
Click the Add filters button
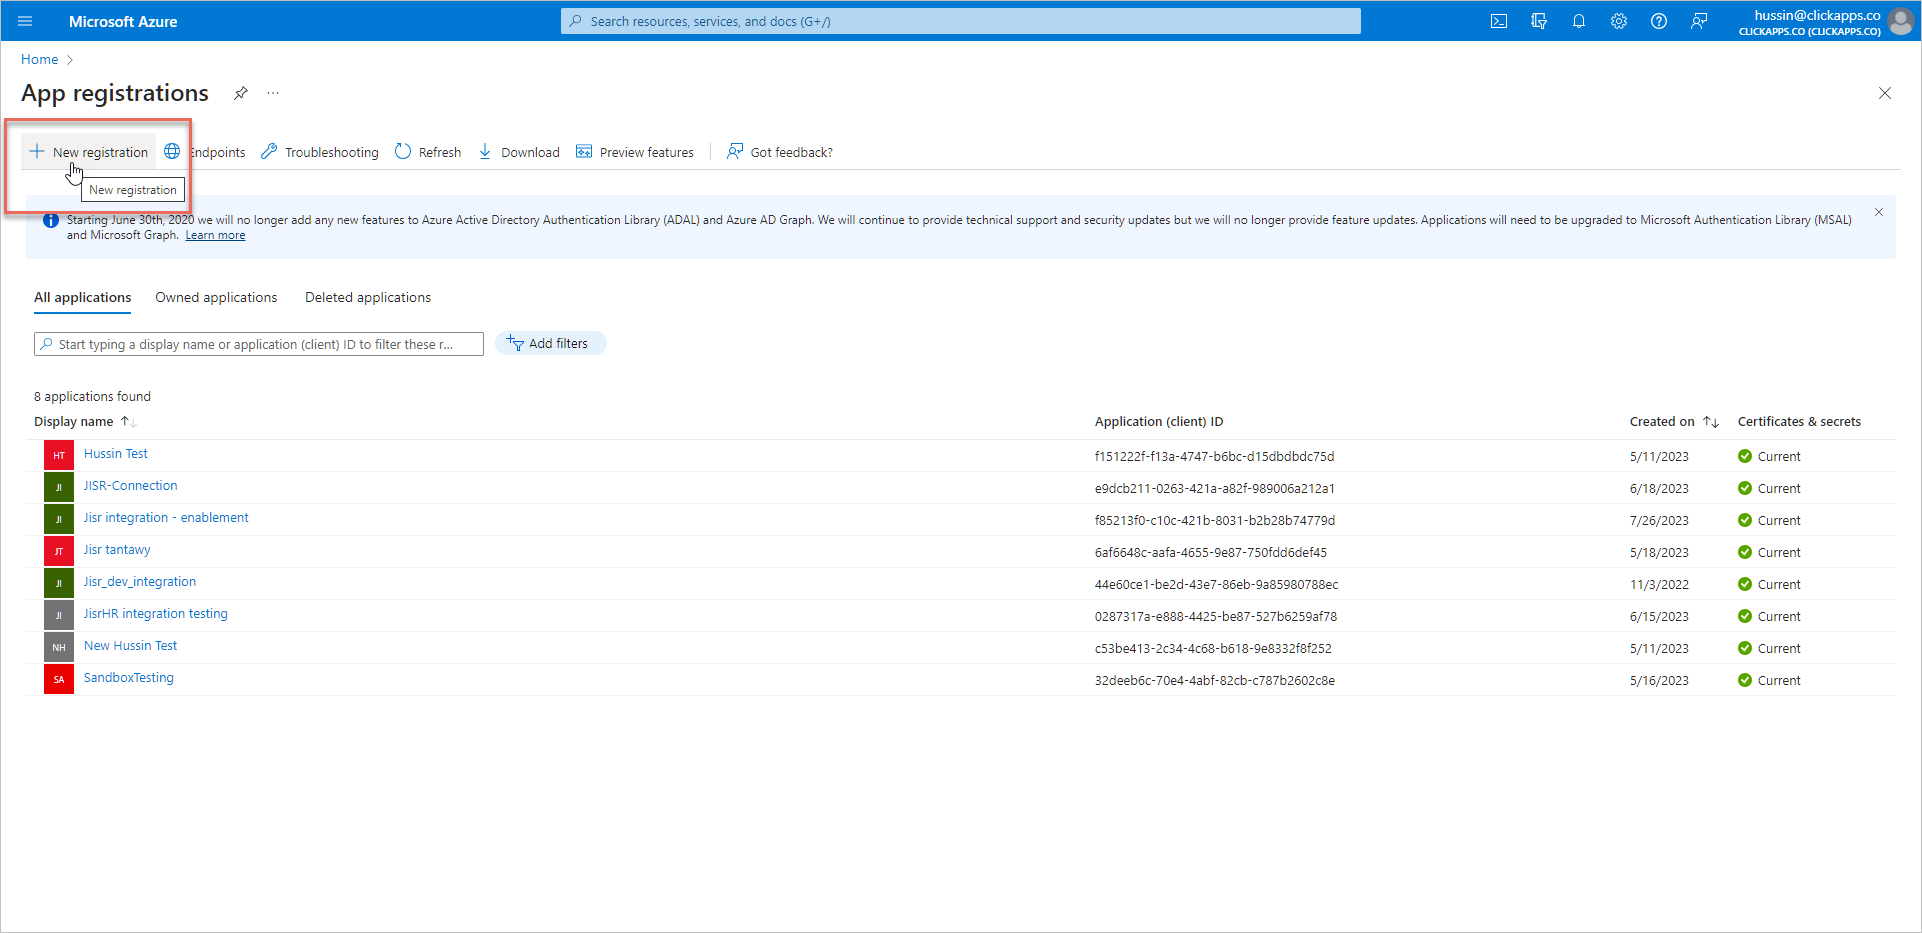[549, 344]
